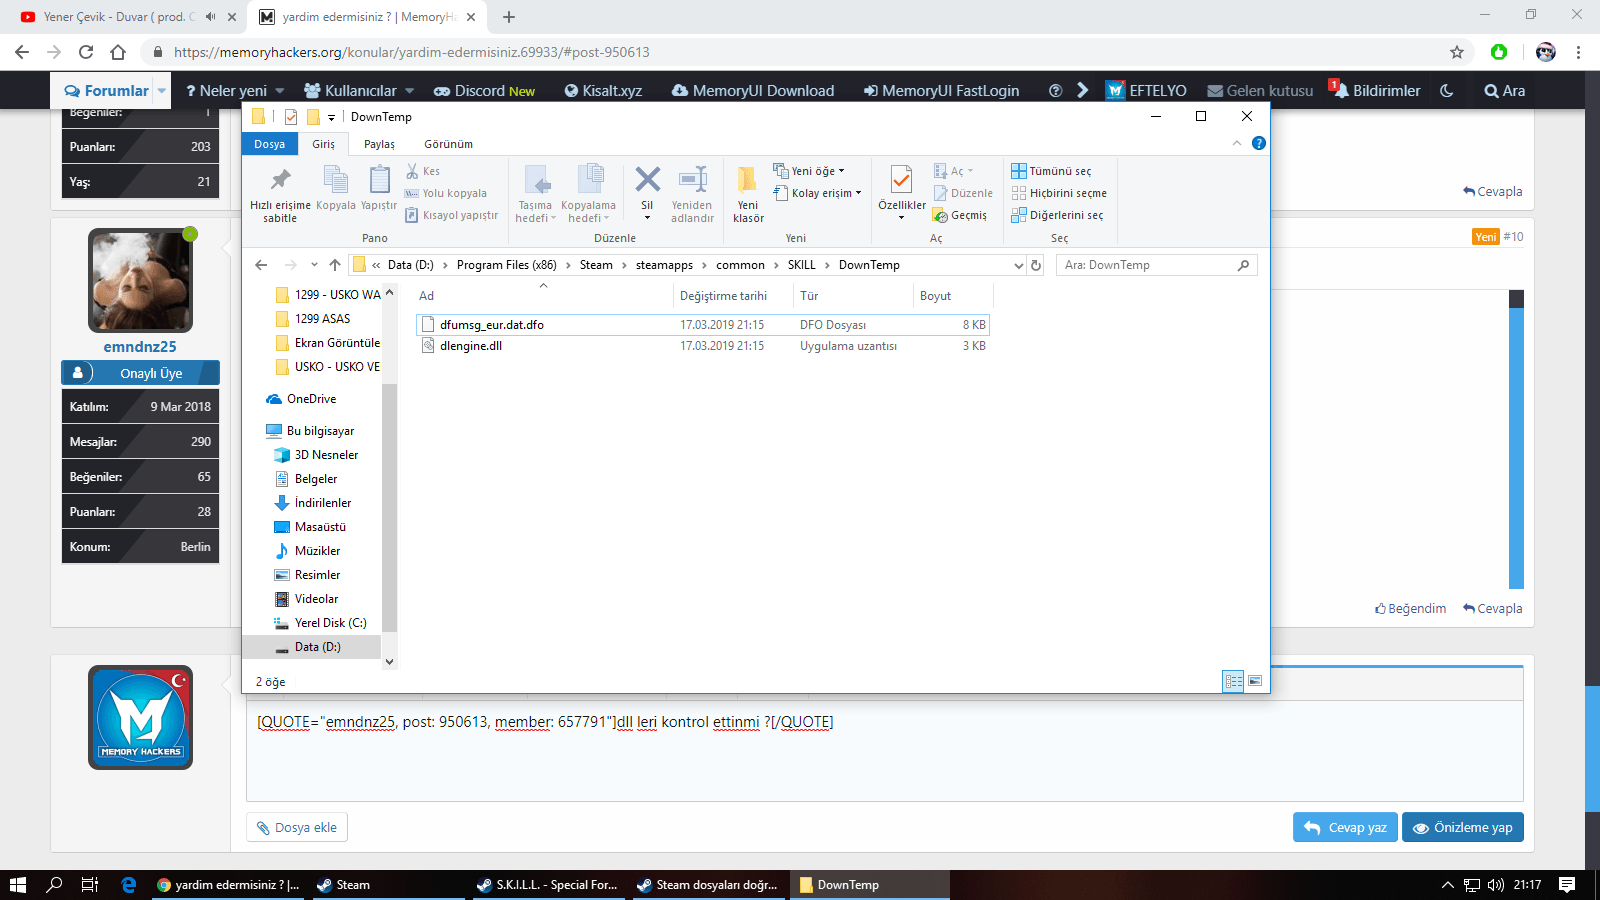Open the Windows action center icon
This screenshot has width=1600, height=900.
1567,885
